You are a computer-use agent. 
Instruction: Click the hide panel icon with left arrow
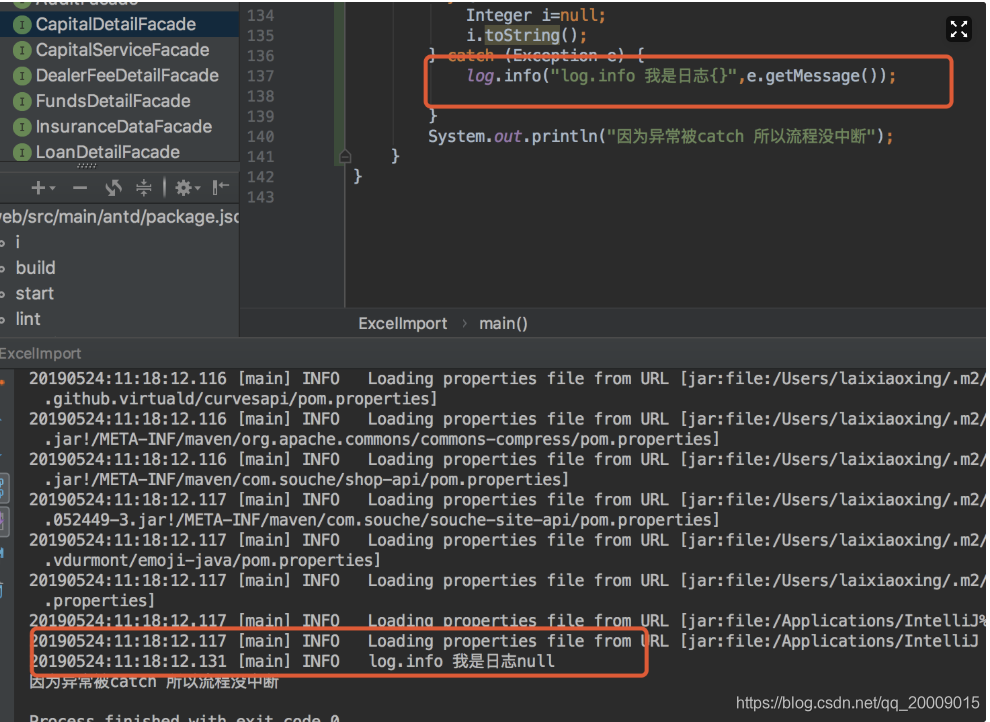[220, 187]
